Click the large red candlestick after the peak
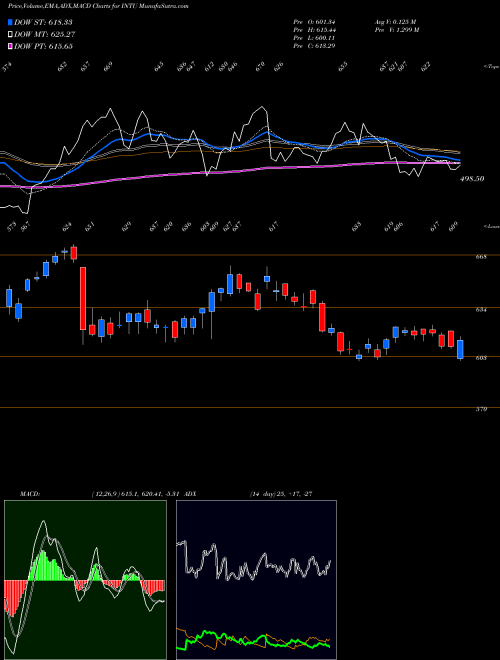 coord(83,298)
